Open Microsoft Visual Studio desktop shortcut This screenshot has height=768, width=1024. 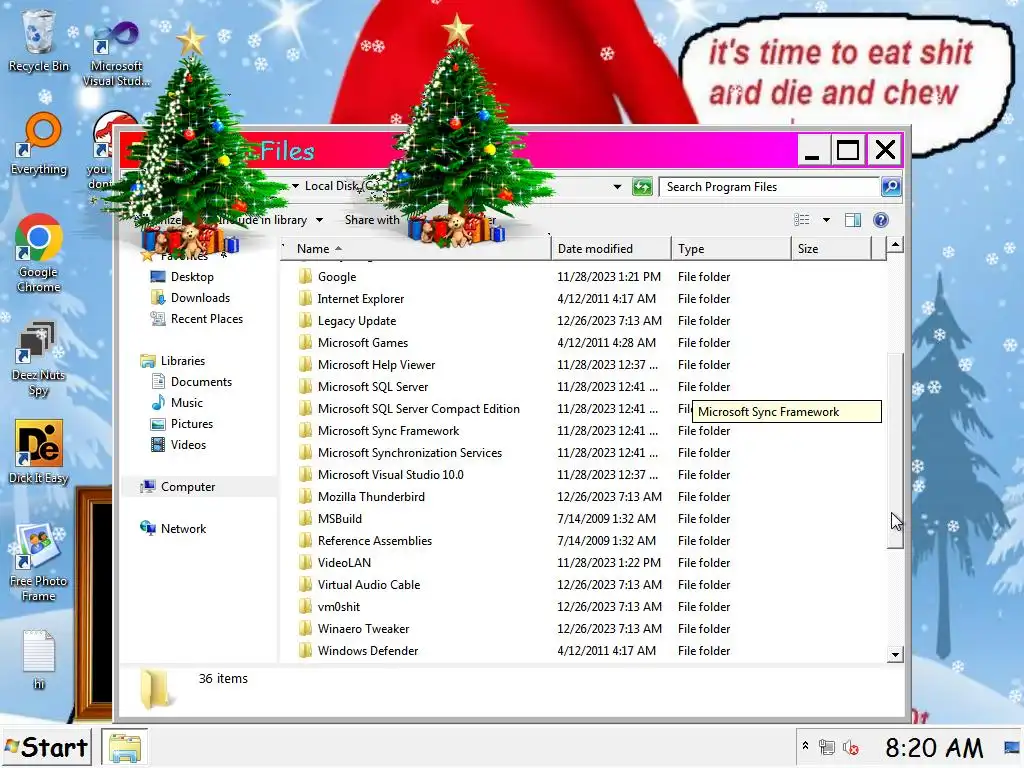(116, 54)
